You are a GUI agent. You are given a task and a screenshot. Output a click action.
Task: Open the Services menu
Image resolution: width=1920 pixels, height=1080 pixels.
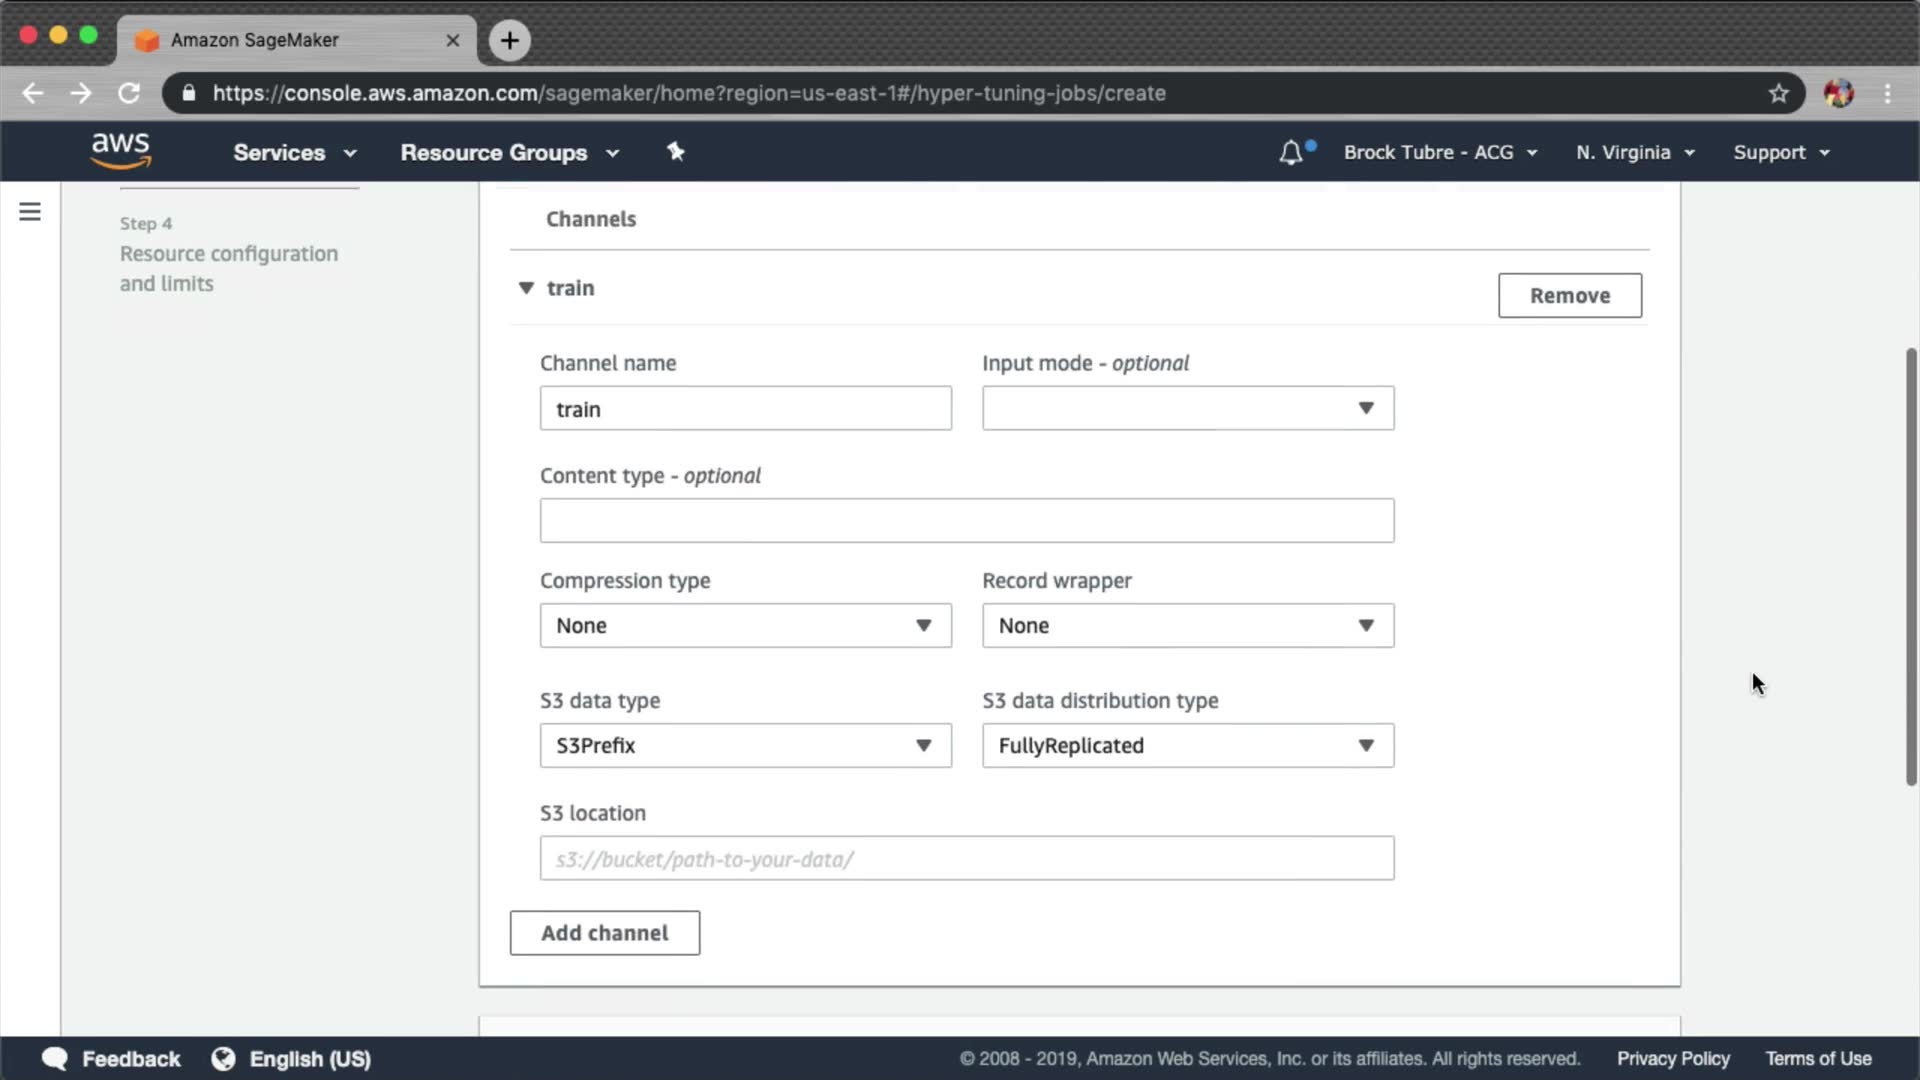click(x=294, y=153)
